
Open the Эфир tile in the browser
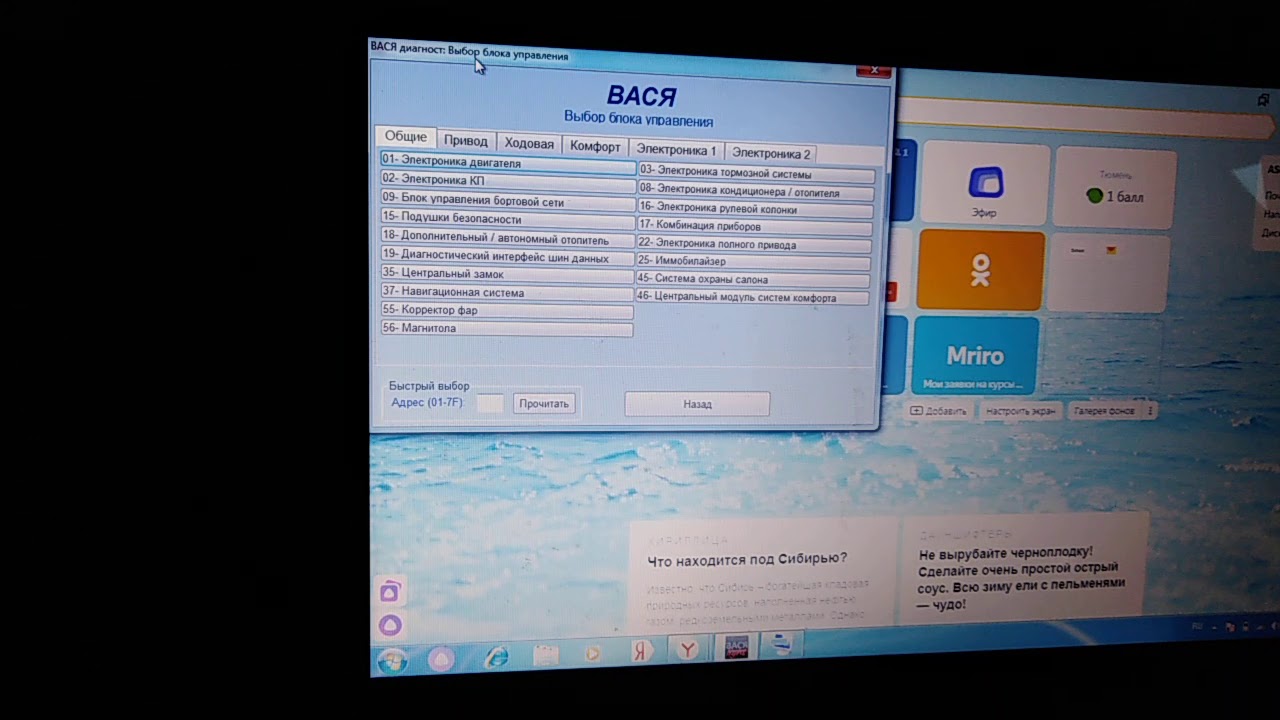click(984, 183)
